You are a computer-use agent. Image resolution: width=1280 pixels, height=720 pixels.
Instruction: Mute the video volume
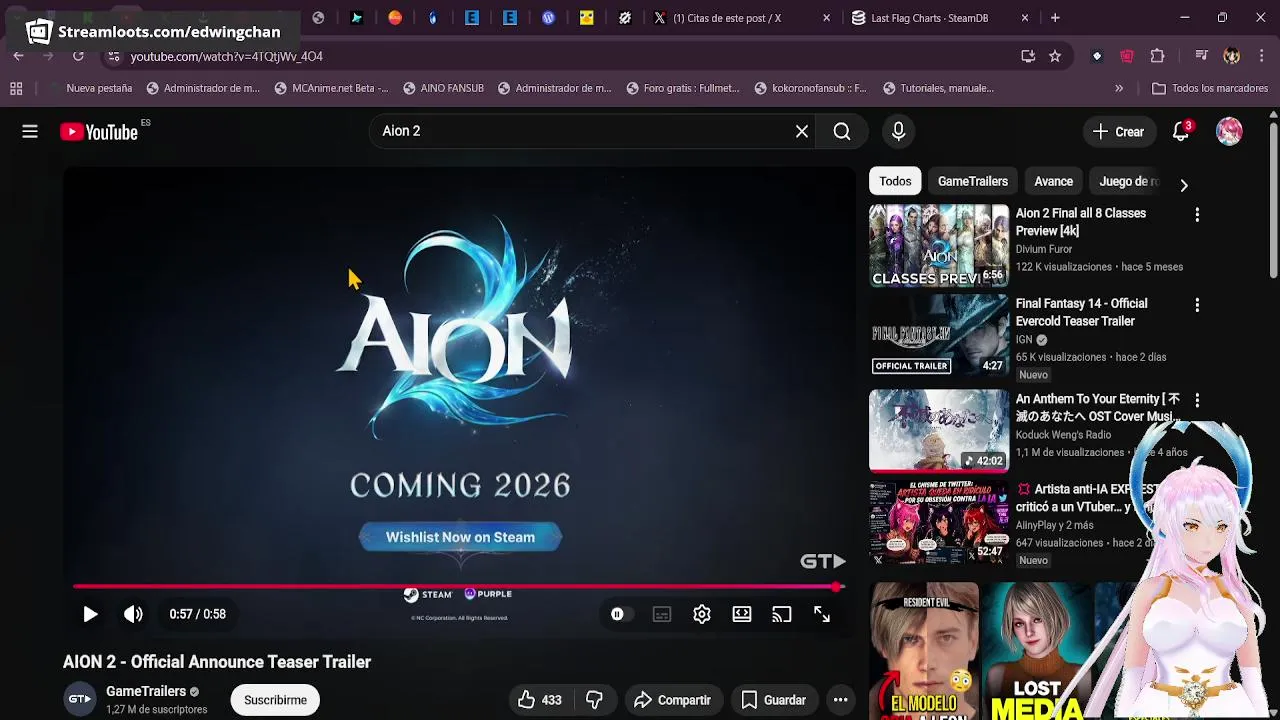(x=133, y=614)
